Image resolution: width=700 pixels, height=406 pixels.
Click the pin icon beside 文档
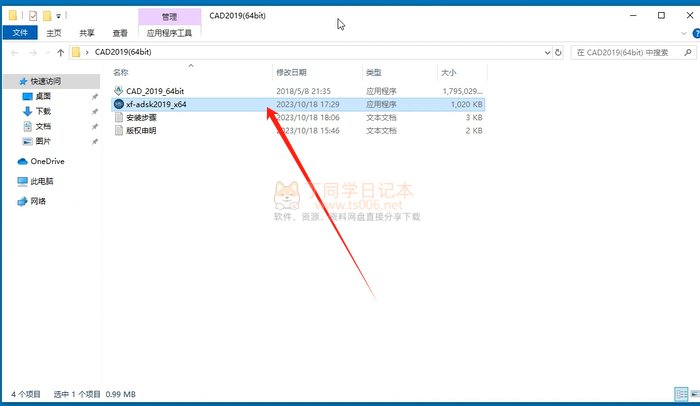[x=95, y=127]
